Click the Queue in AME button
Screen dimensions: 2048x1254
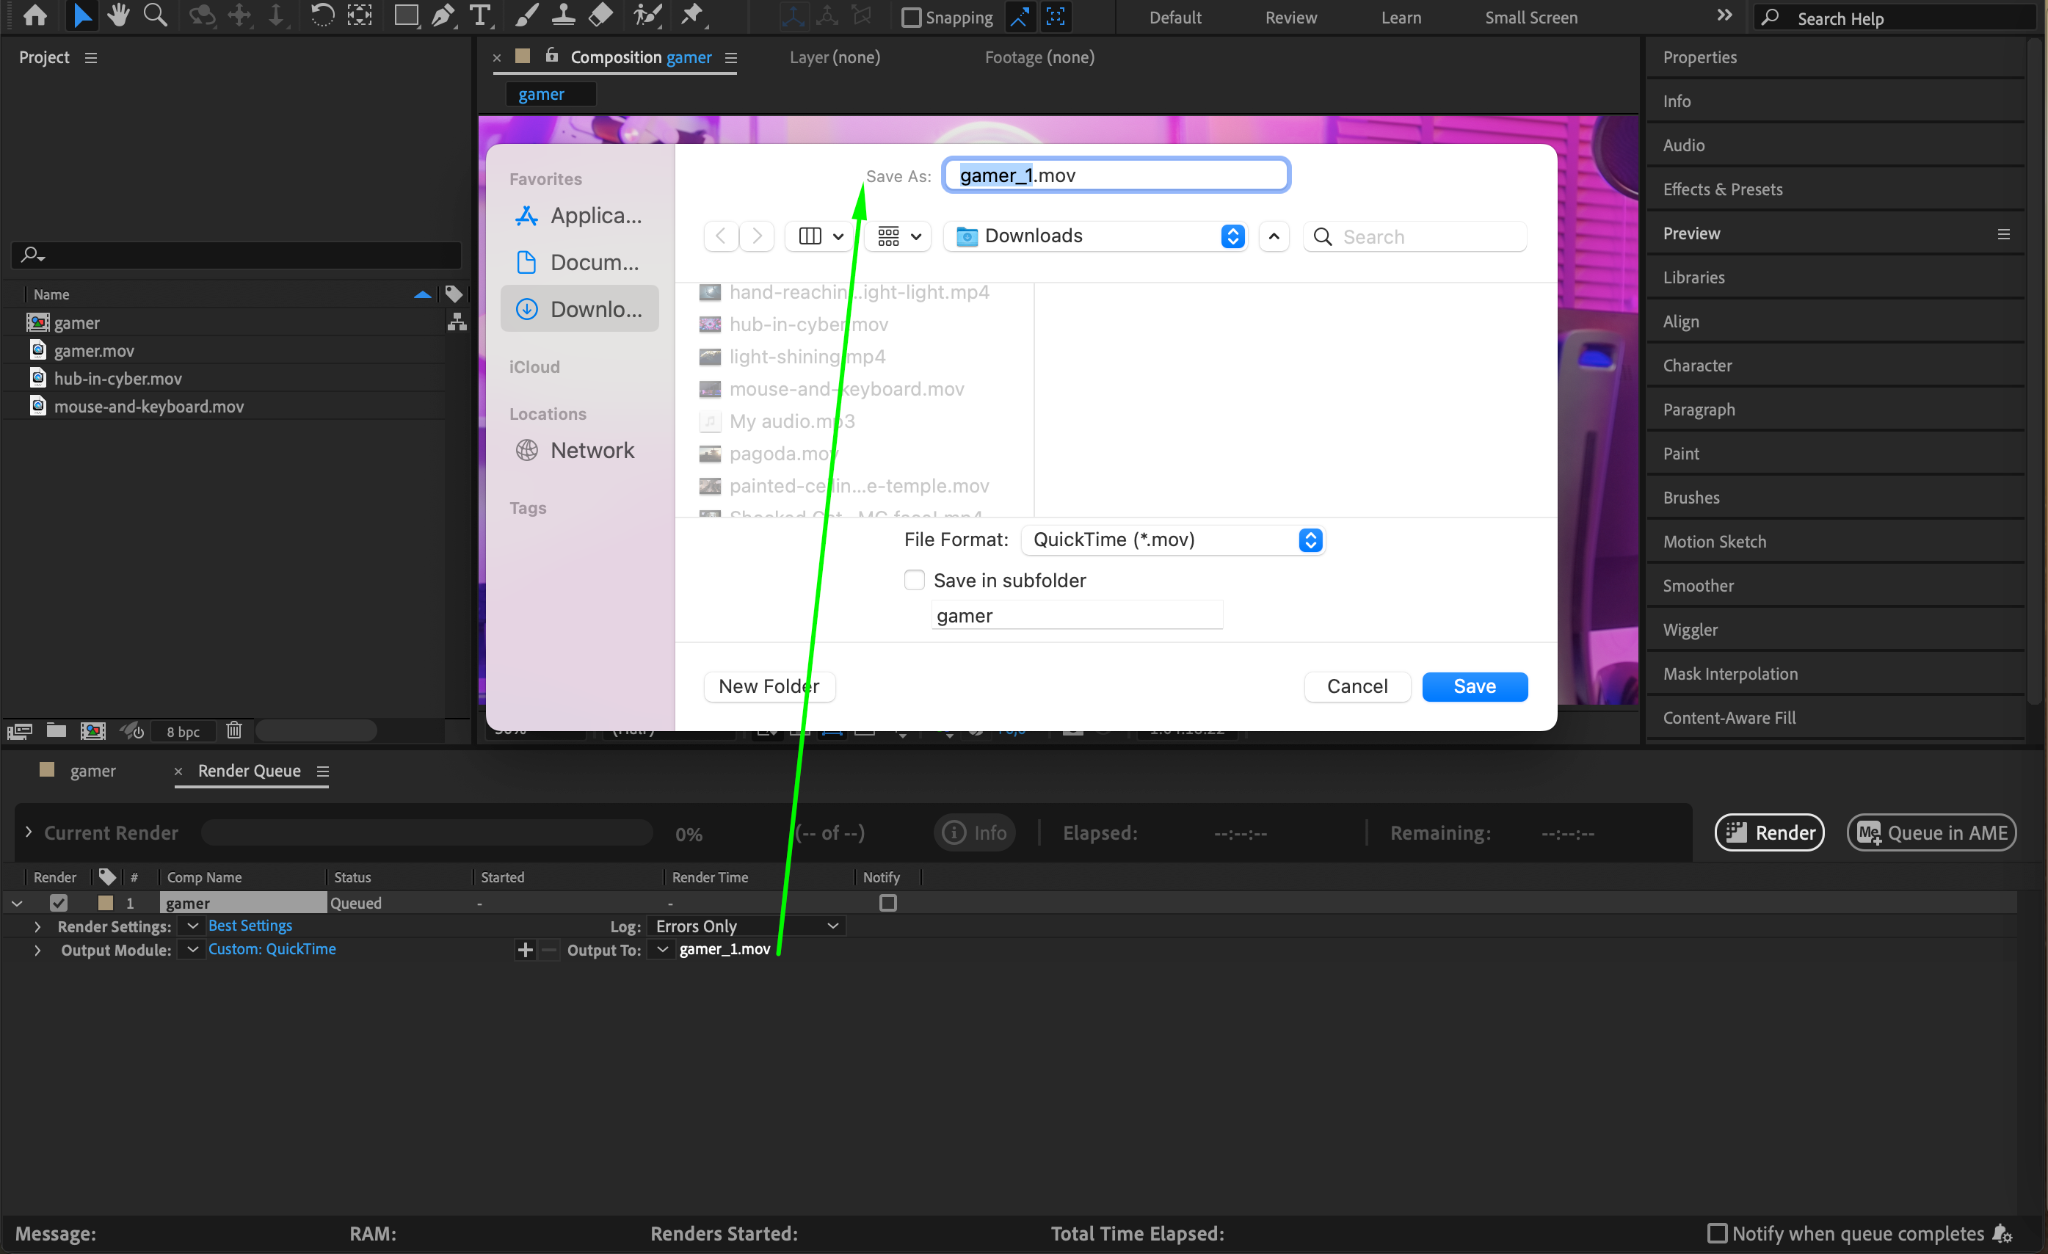click(x=1931, y=832)
